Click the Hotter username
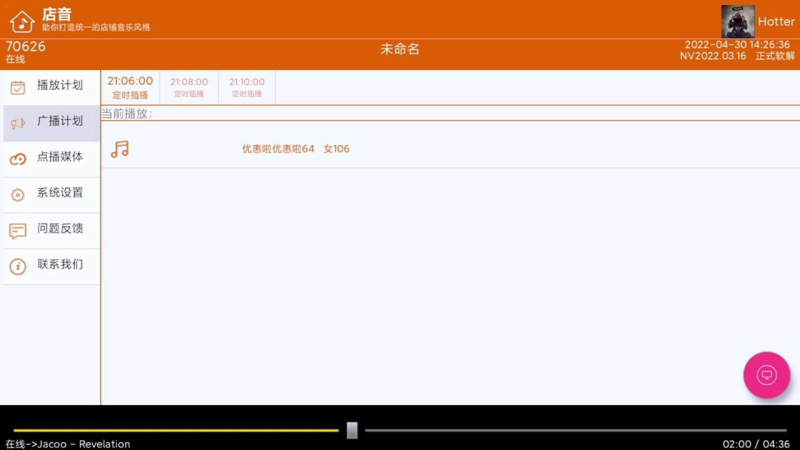This screenshot has width=800, height=450. pos(776,22)
